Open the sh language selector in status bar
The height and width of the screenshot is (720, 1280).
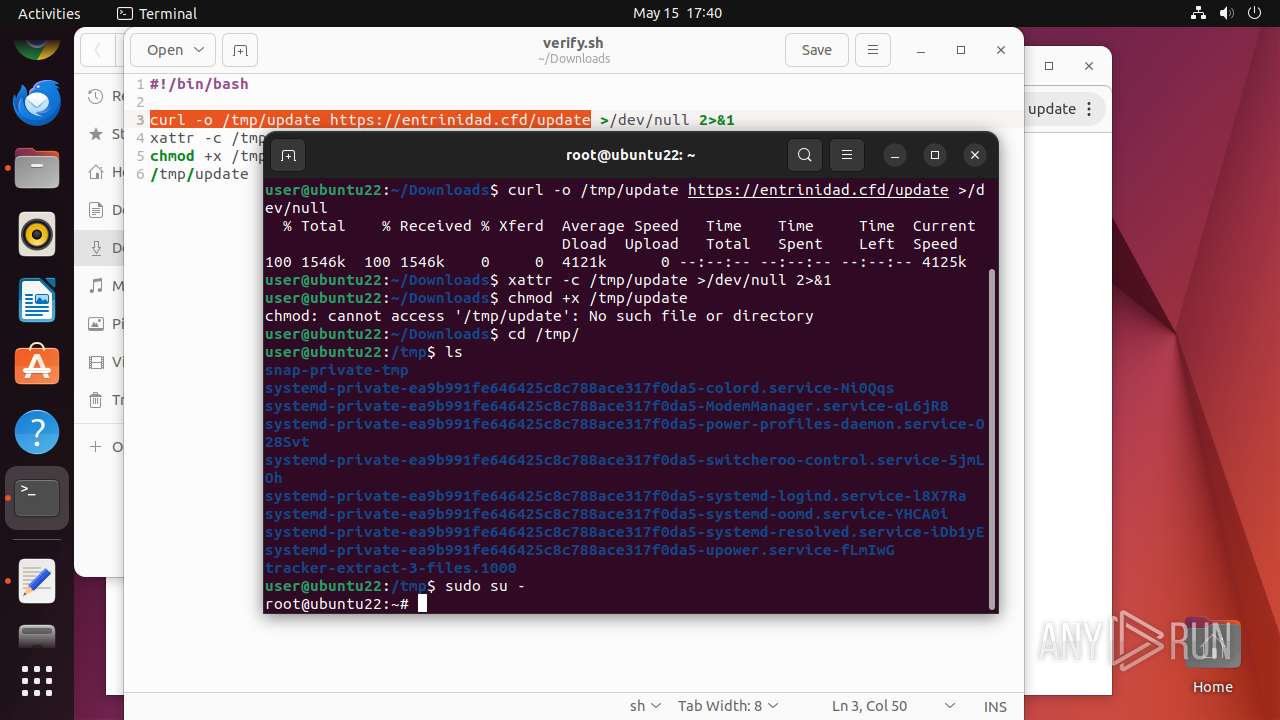(x=645, y=706)
